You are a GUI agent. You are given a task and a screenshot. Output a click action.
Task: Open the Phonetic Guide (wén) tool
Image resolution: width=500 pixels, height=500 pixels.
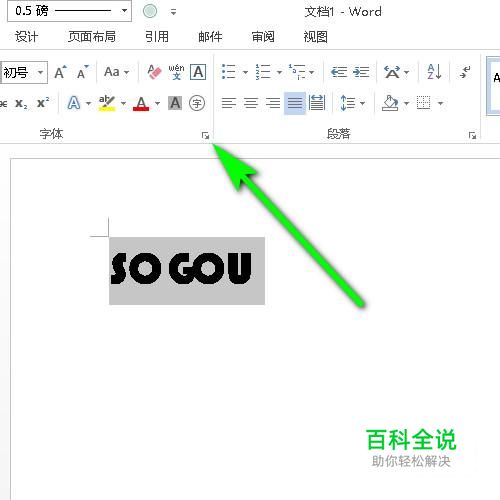(176, 72)
